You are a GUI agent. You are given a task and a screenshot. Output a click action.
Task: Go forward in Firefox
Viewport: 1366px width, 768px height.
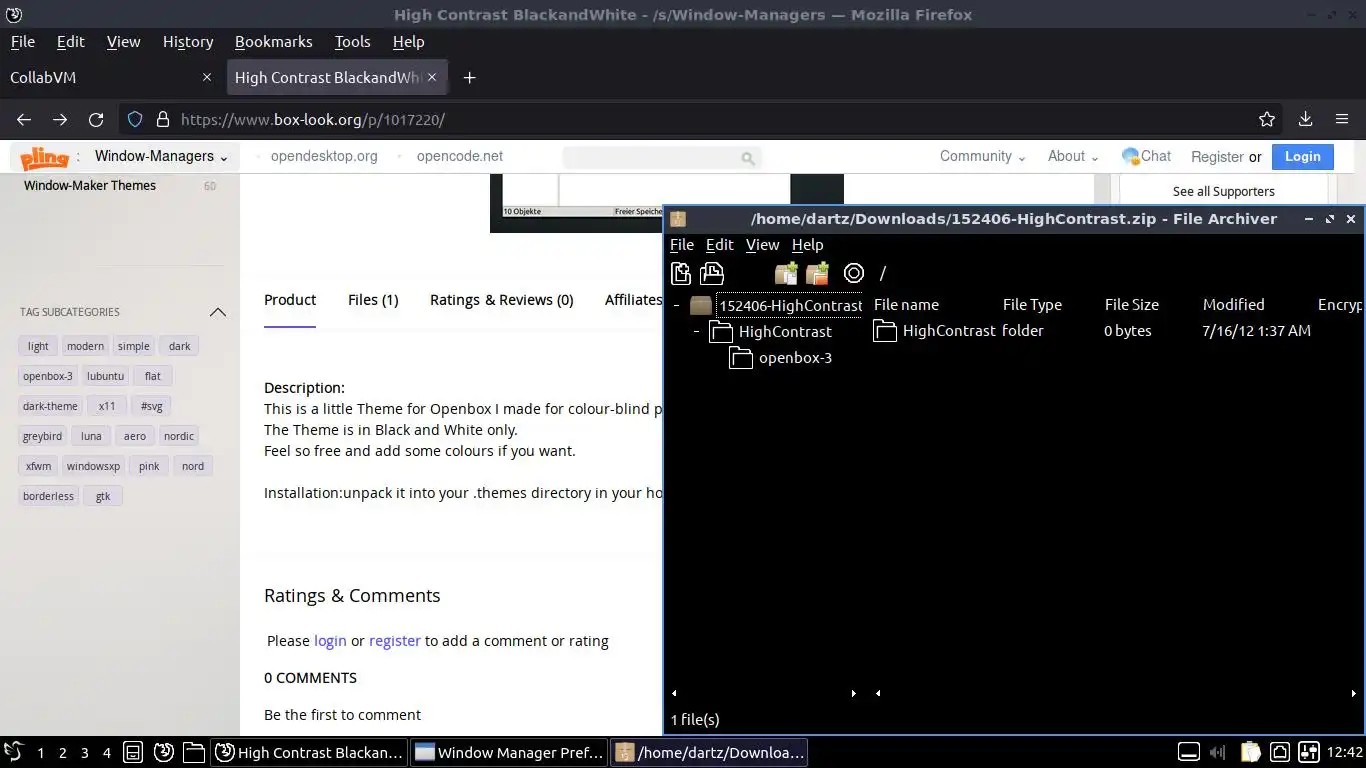point(60,119)
